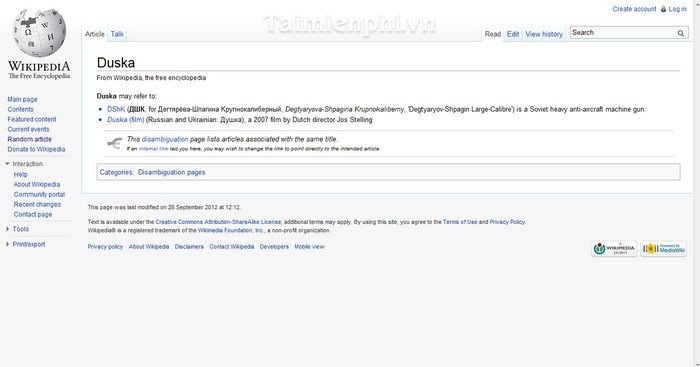
Task: Open Featured content link
Action: point(32,119)
